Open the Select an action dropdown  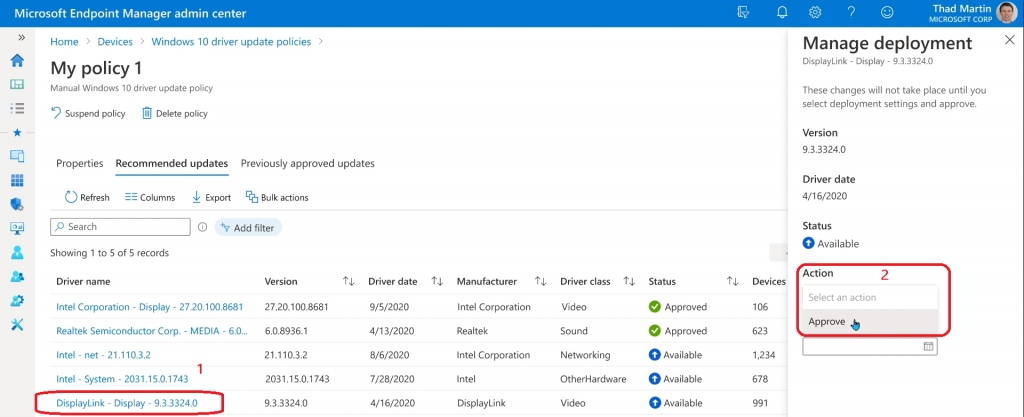(870, 297)
